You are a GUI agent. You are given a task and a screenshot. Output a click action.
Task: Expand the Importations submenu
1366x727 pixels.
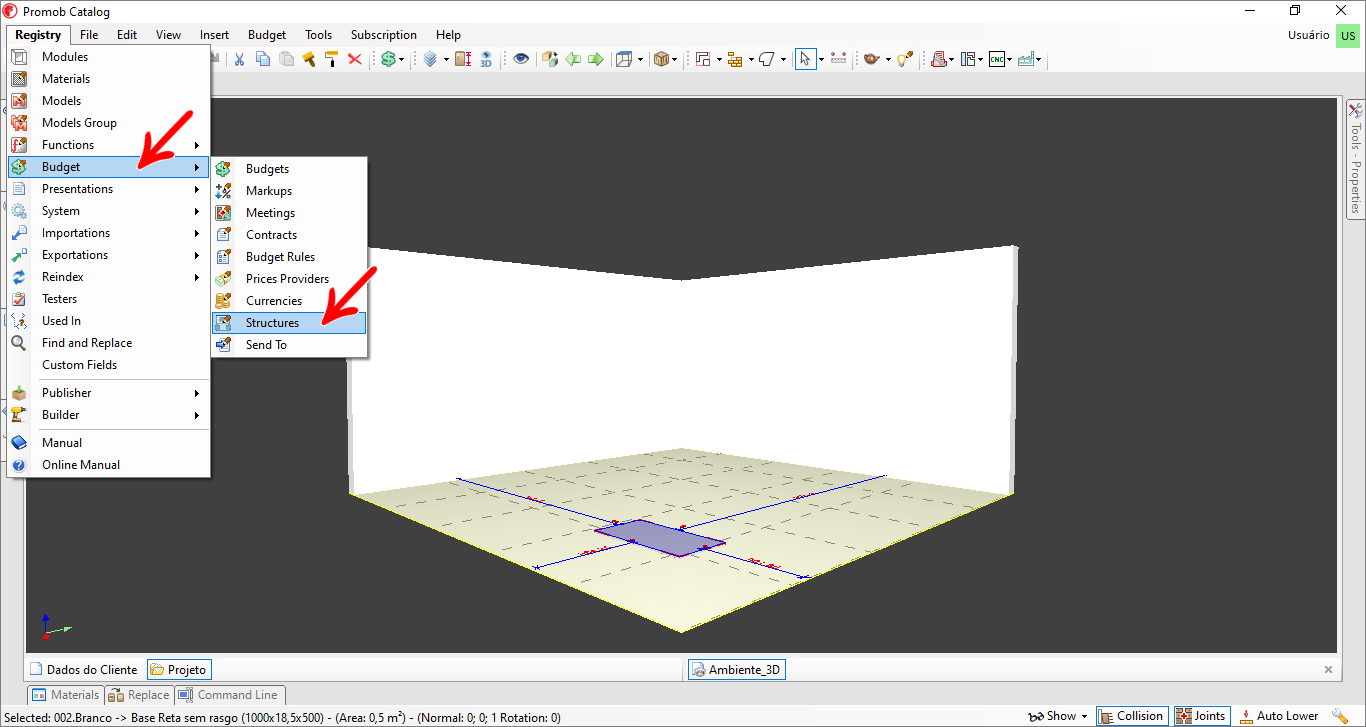[108, 233]
